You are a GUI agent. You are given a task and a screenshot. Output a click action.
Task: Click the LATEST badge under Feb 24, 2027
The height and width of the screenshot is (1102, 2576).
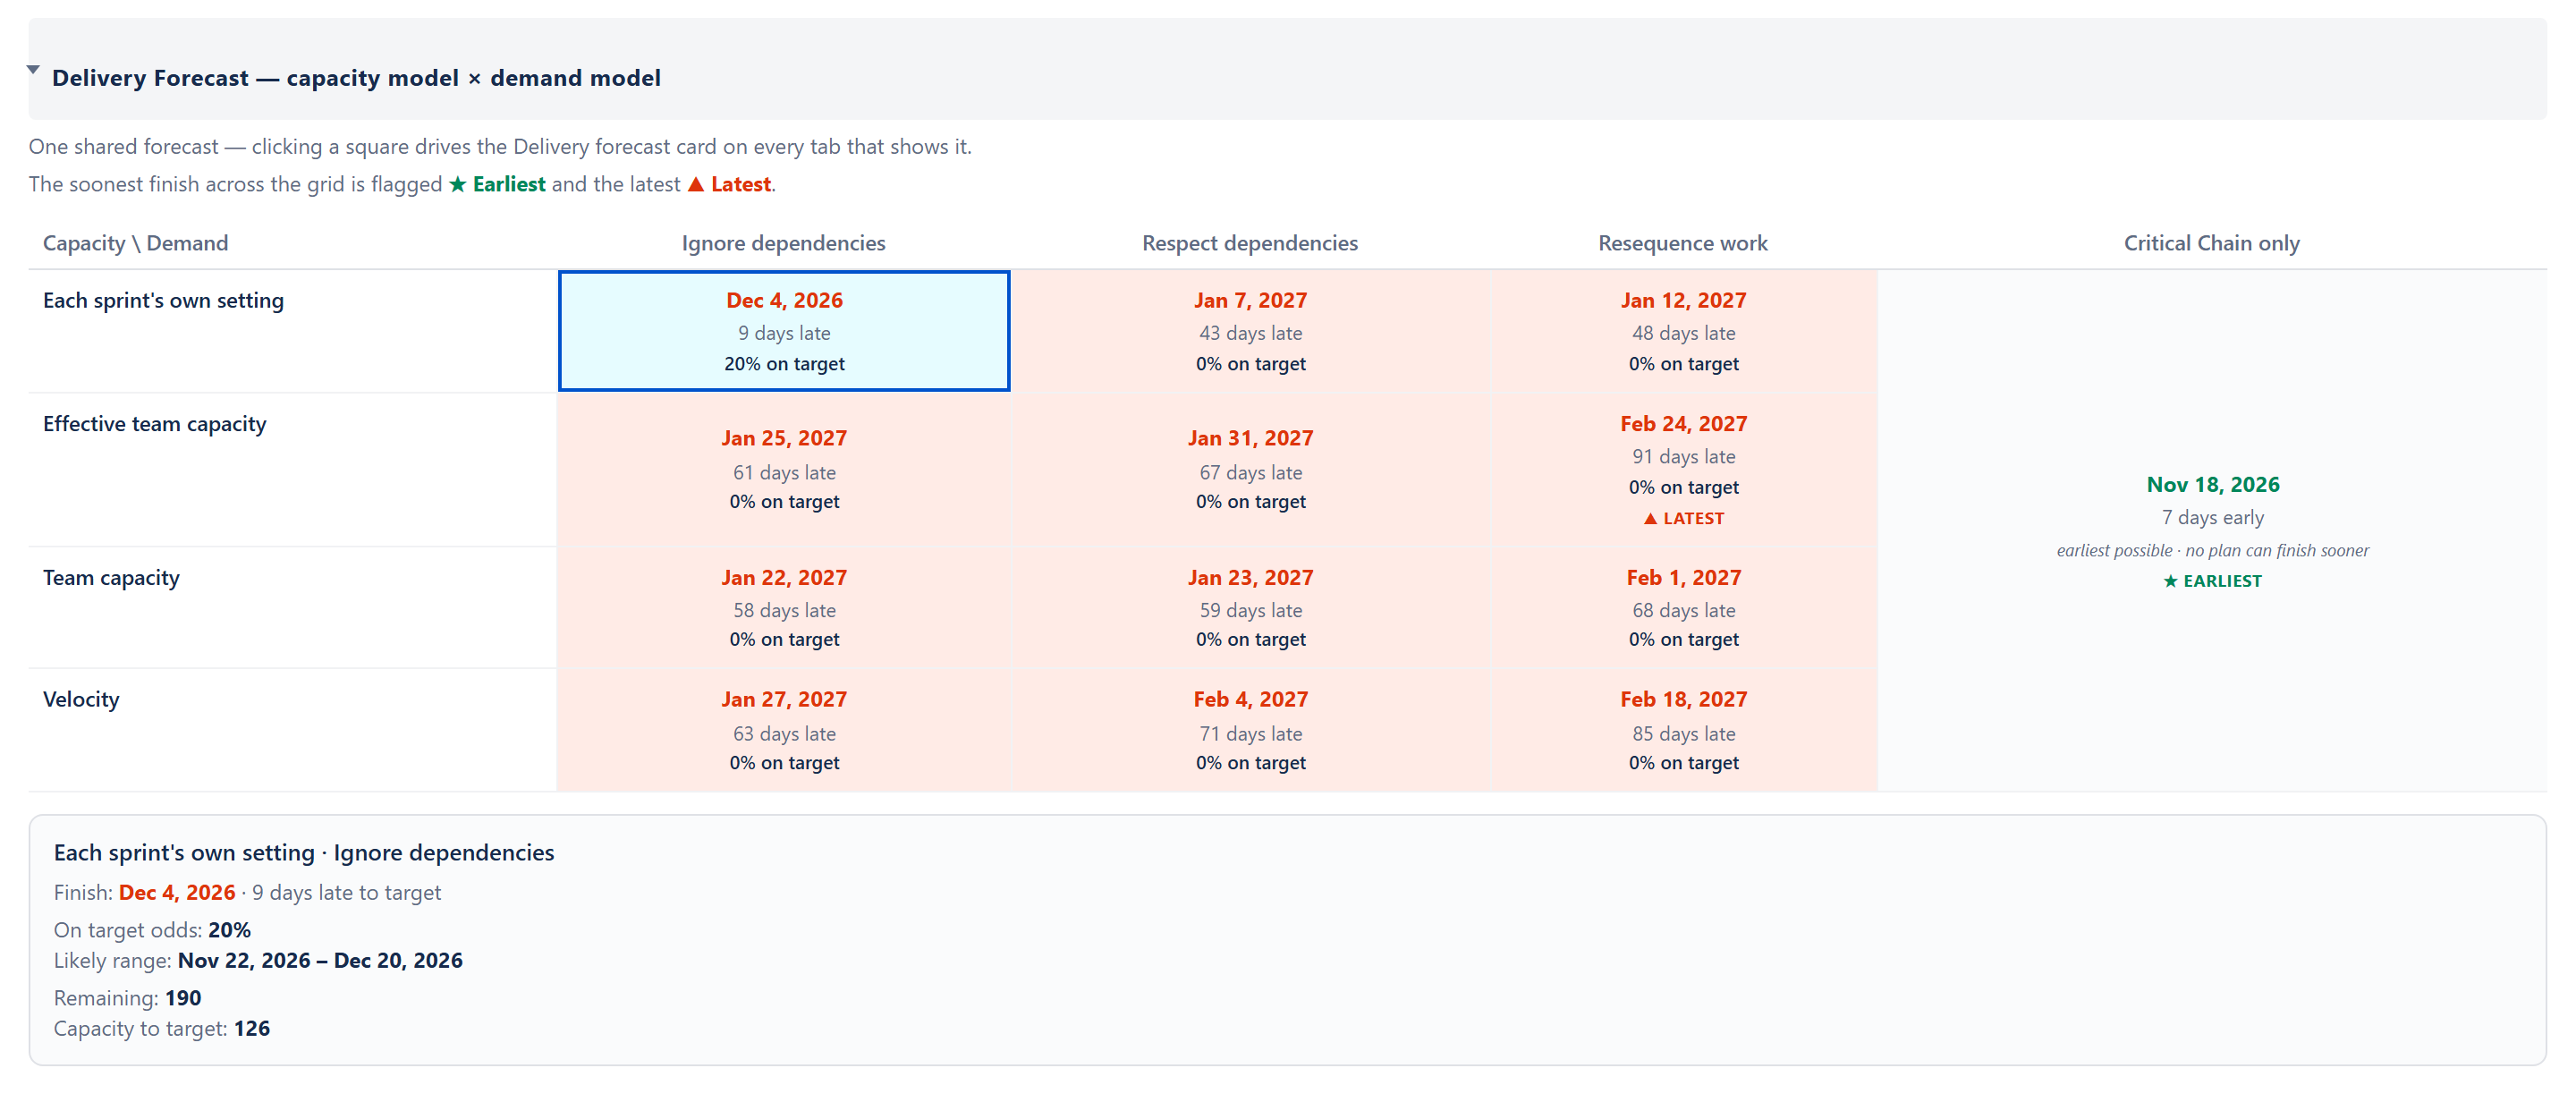coord(1684,518)
